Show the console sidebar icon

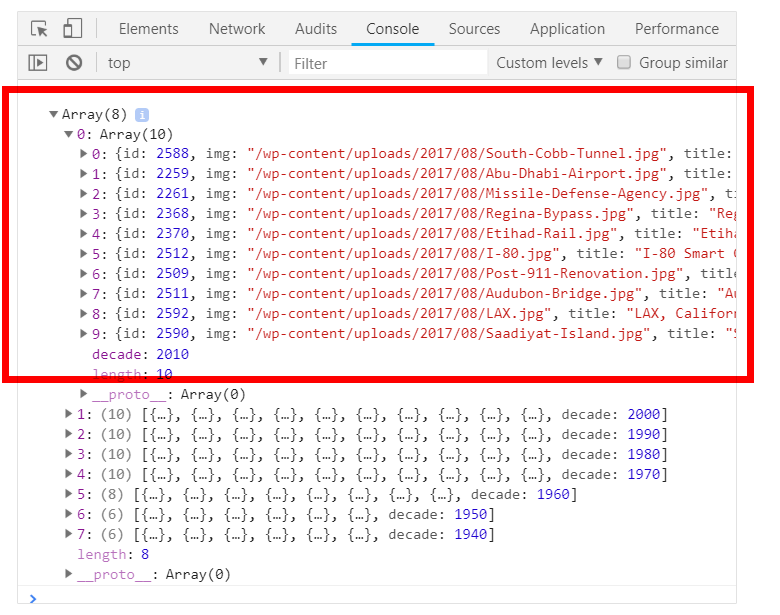[38, 63]
